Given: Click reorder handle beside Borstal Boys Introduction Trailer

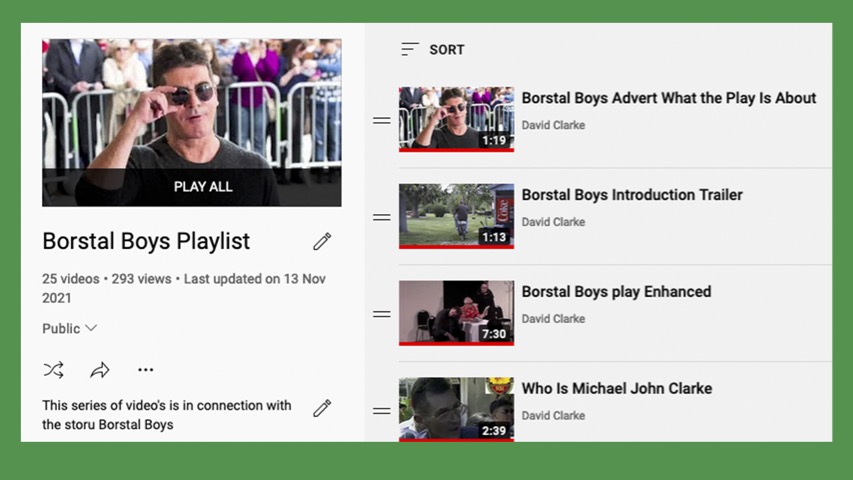Looking at the screenshot, I should pyautogui.click(x=382, y=217).
